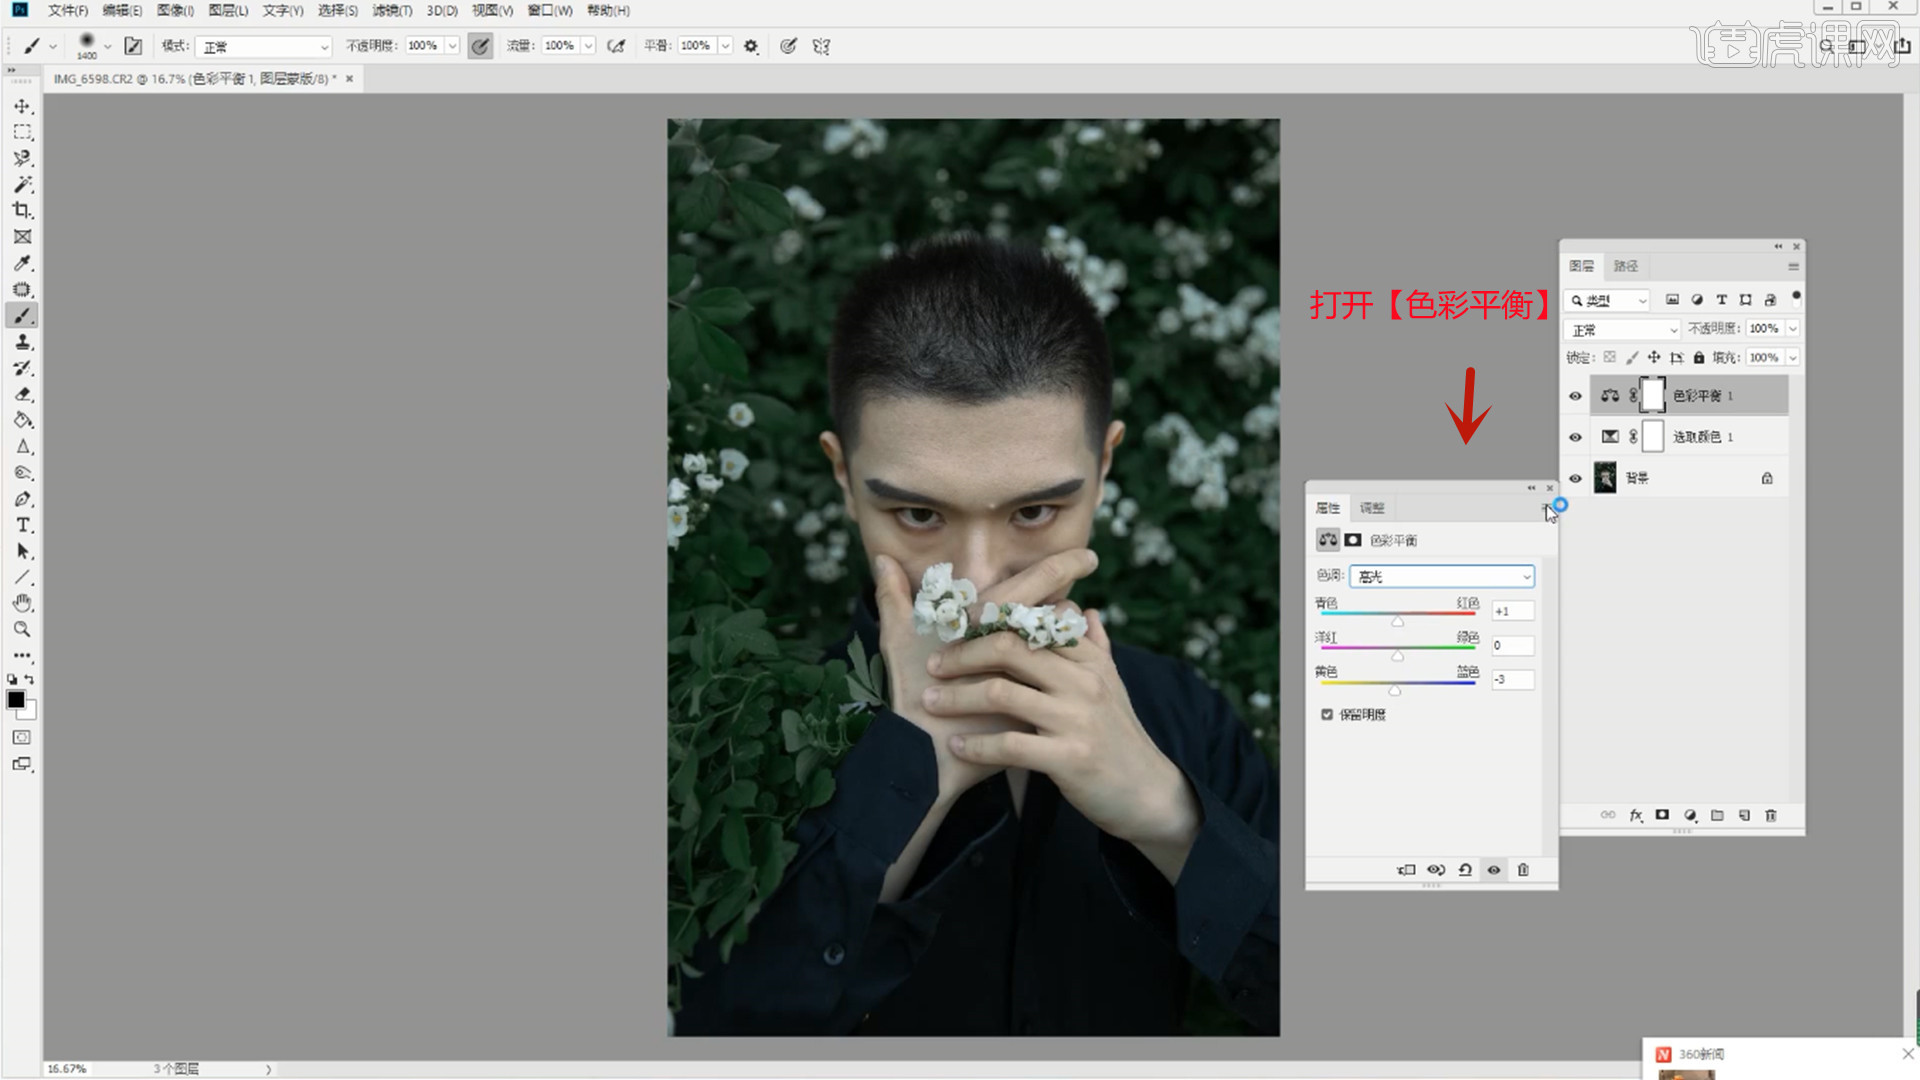Delete adjustment in Properties panel

click(1523, 870)
